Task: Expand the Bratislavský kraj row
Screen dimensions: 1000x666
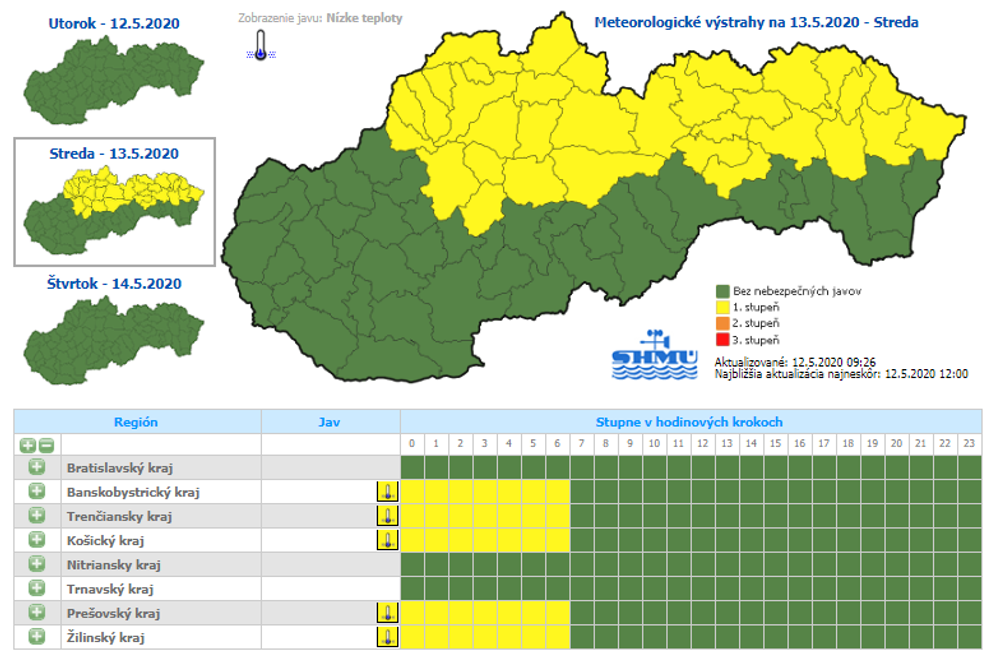Action: 37,467
